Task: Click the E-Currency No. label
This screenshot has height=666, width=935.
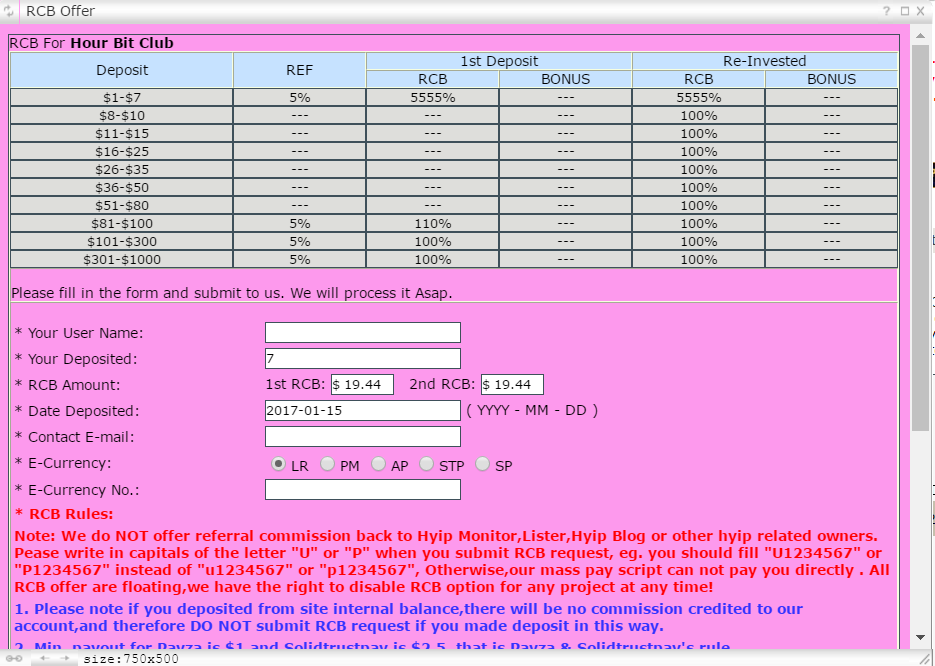Action: pos(77,490)
